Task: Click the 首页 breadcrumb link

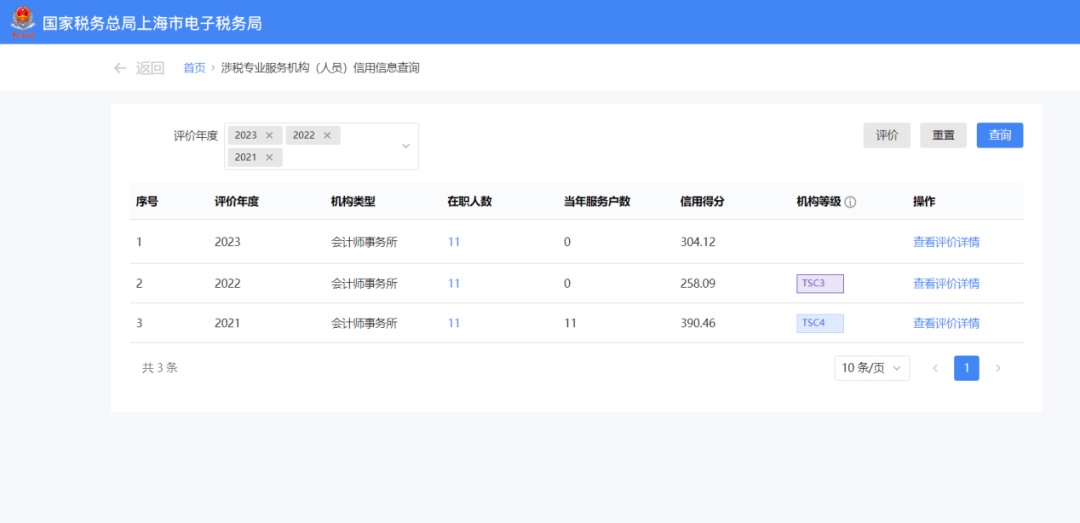Action: coord(194,68)
